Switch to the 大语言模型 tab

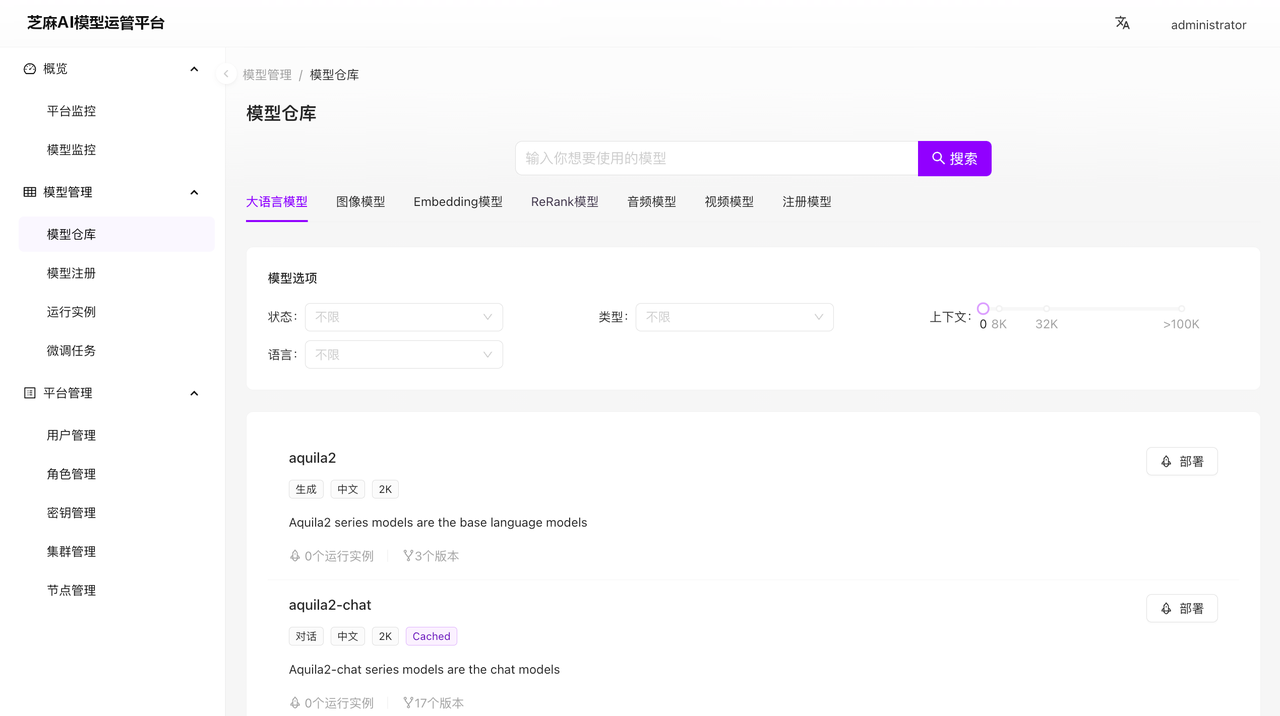click(x=277, y=201)
